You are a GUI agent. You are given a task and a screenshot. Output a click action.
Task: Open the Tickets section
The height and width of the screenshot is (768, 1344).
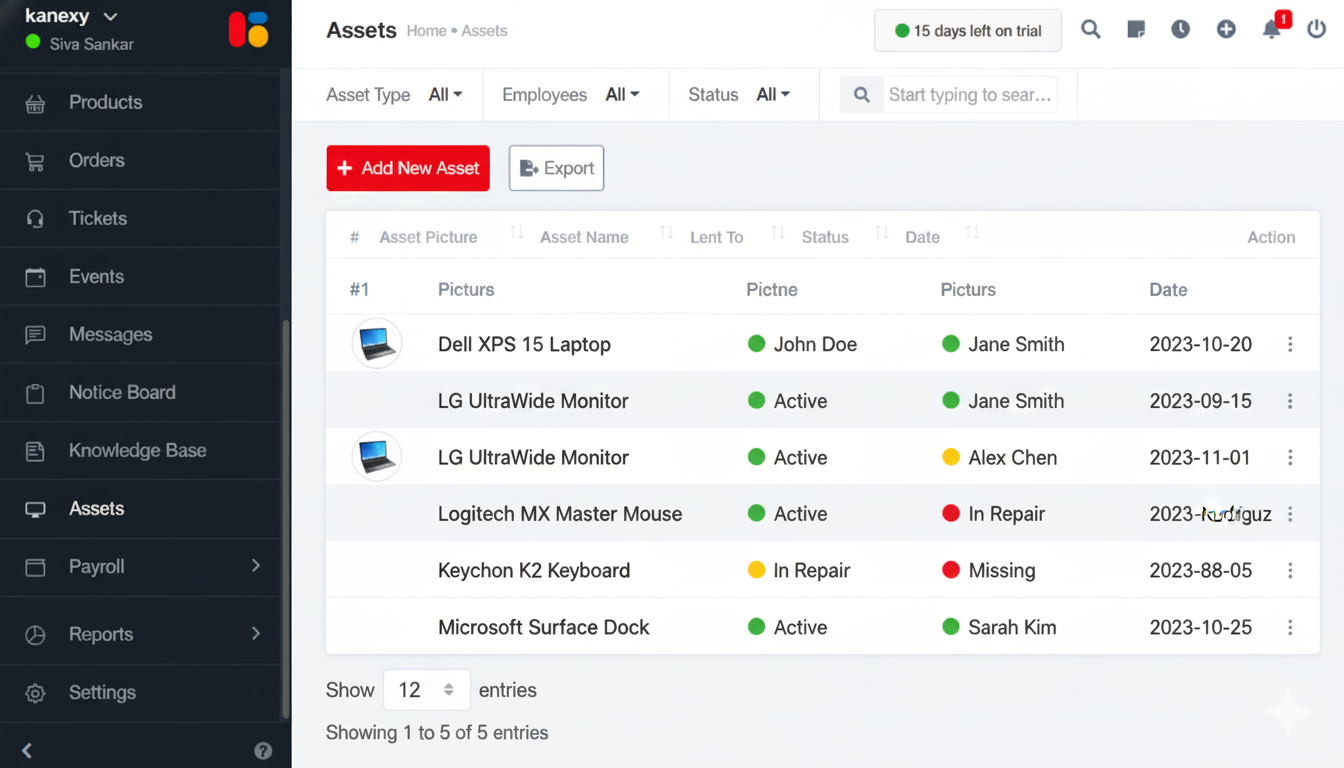pos(97,218)
